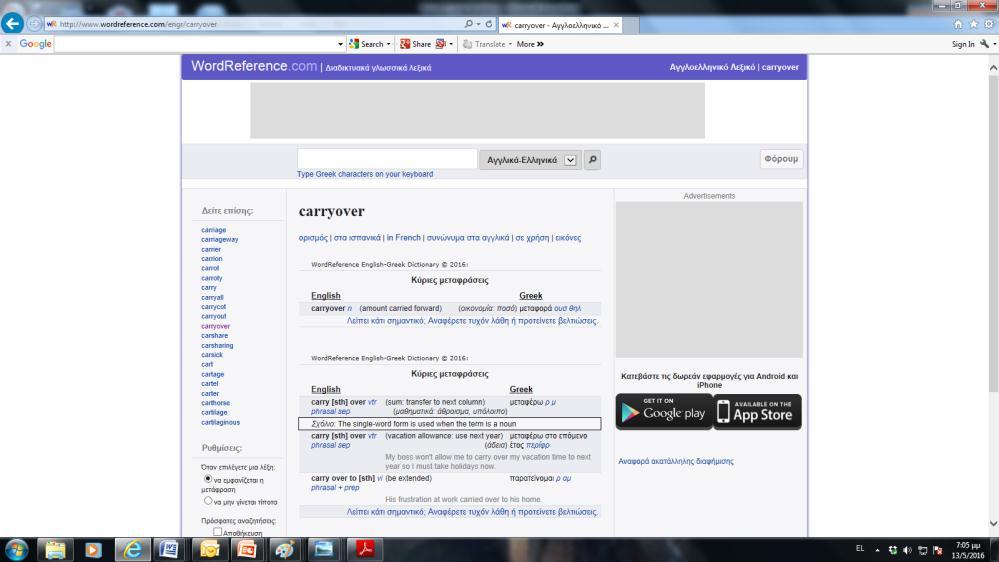The width and height of the screenshot is (999, 562).
Task: Click the WordReference magnifier search button
Action: (593, 160)
